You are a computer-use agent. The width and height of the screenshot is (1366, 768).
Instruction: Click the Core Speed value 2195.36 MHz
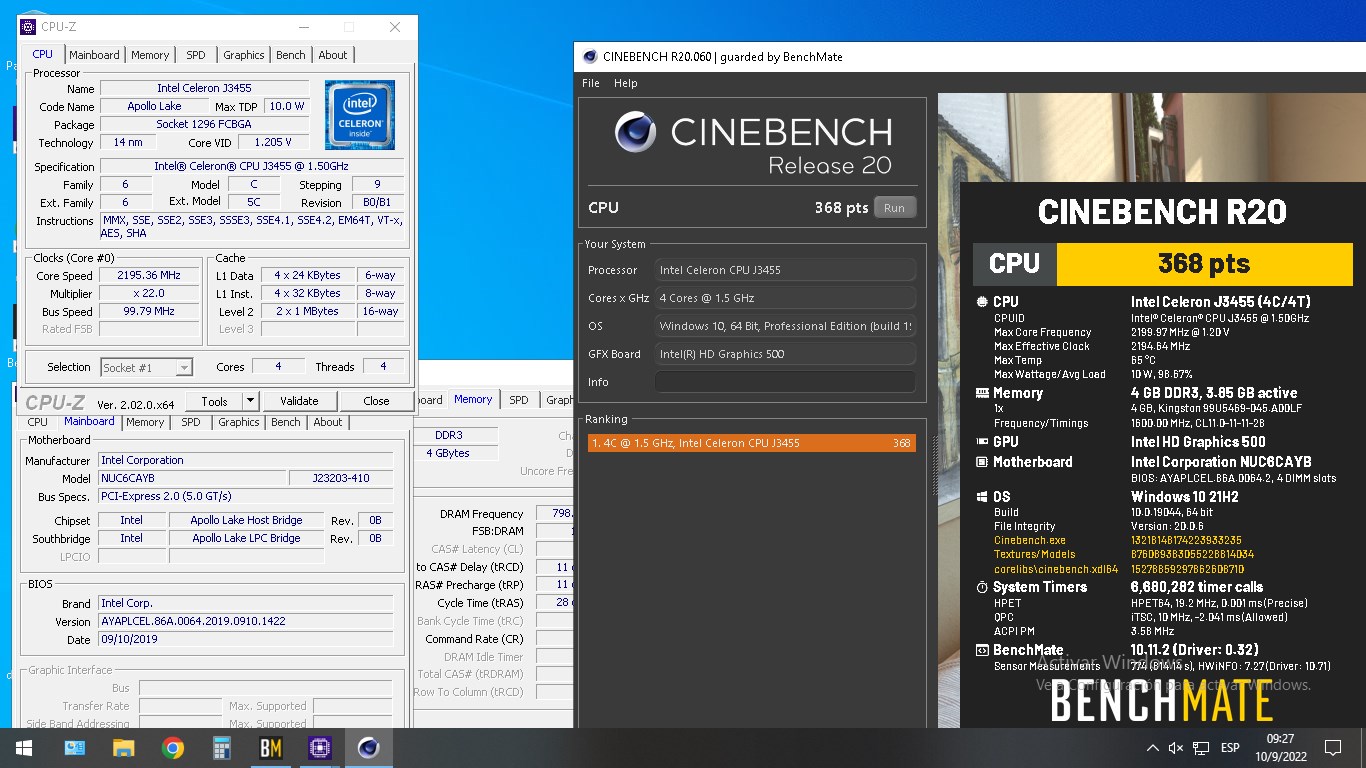click(x=151, y=276)
